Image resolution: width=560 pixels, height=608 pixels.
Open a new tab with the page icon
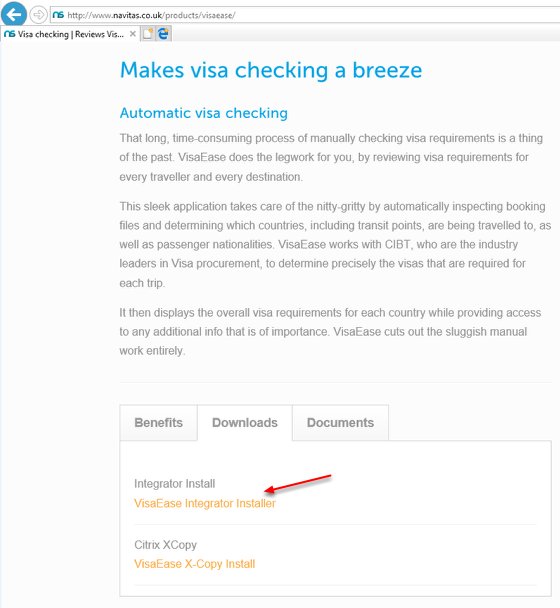click(x=148, y=34)
